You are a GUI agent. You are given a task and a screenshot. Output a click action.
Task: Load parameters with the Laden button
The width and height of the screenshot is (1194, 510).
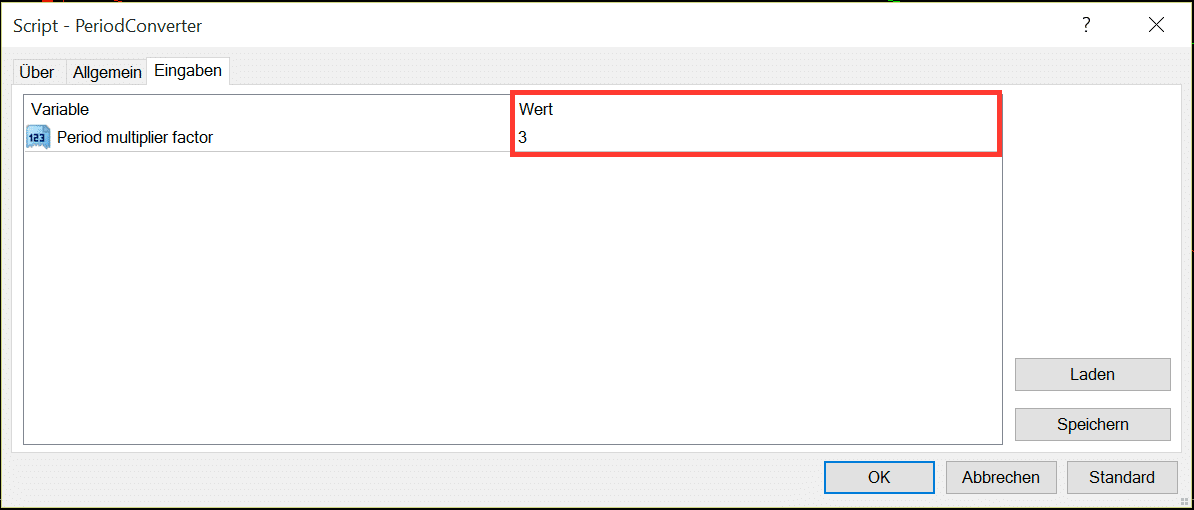[x=1092, y=375]
